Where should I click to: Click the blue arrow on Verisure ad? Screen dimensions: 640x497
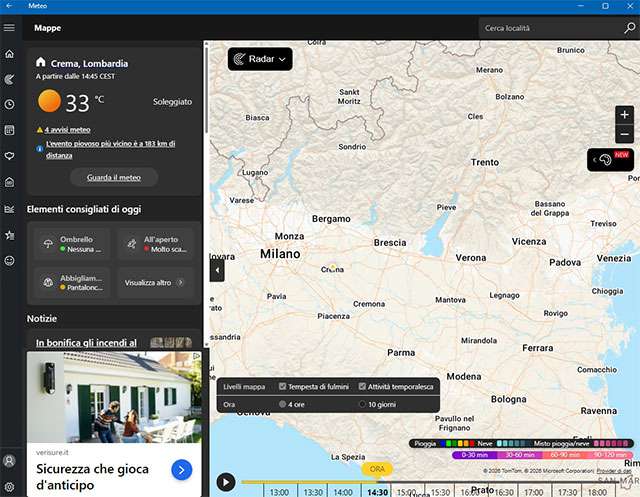[x=182, y=470]
